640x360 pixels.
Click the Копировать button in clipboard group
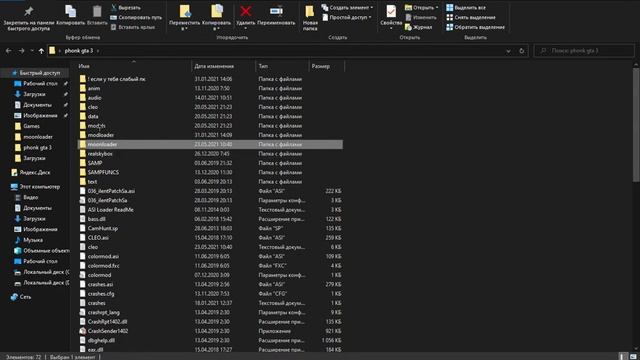click(71, 16)
